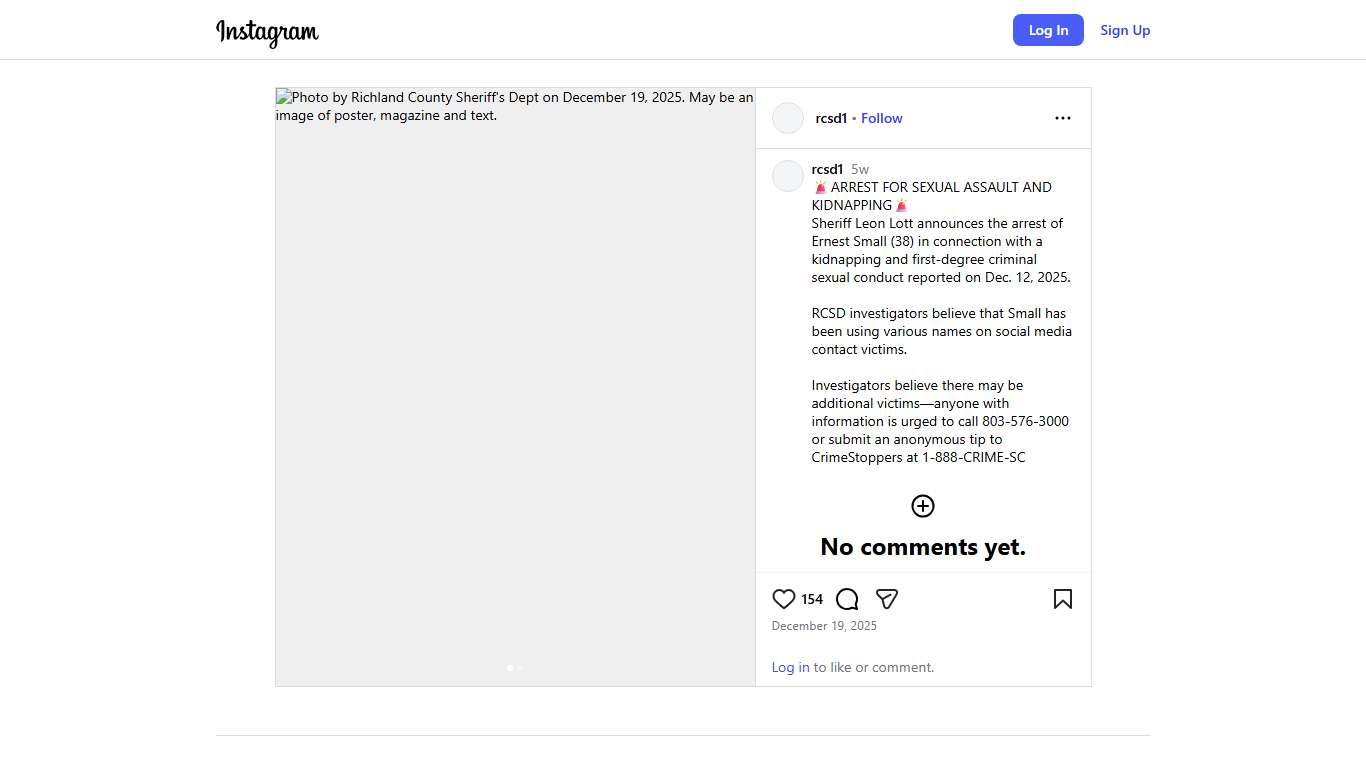Follow the rcsd1 account

881,118
